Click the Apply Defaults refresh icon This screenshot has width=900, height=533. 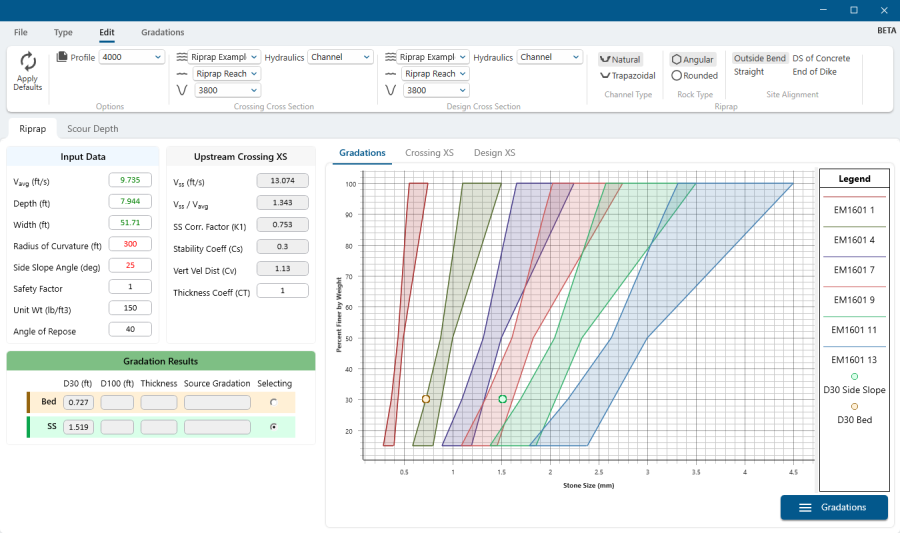[28, 61]
